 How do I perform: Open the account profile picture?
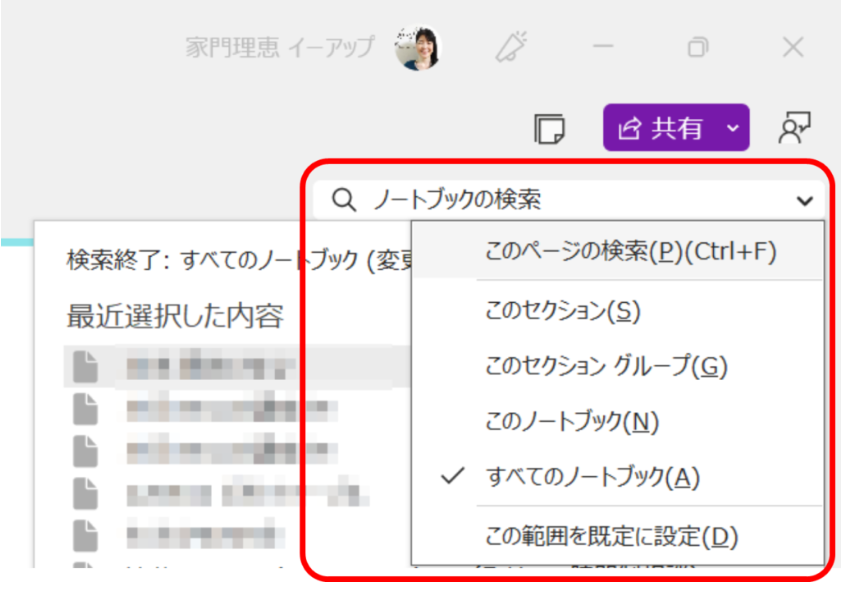pyautogui.click(x=417, y=47)
